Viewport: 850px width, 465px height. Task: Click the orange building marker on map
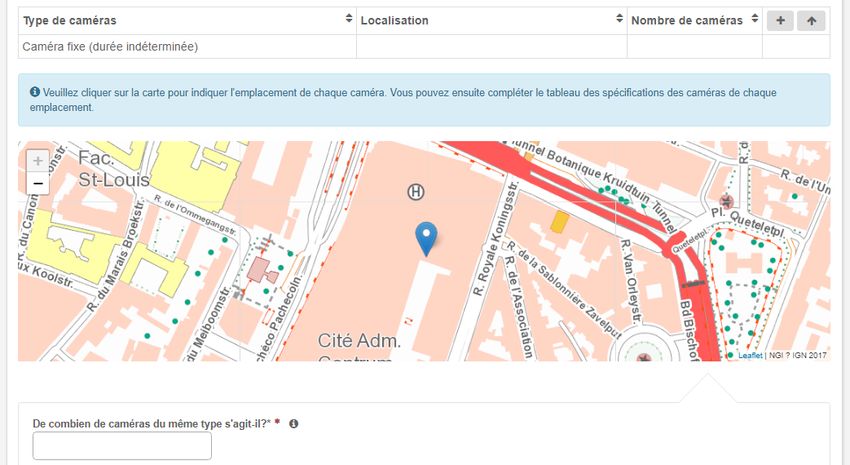[560, 222]
